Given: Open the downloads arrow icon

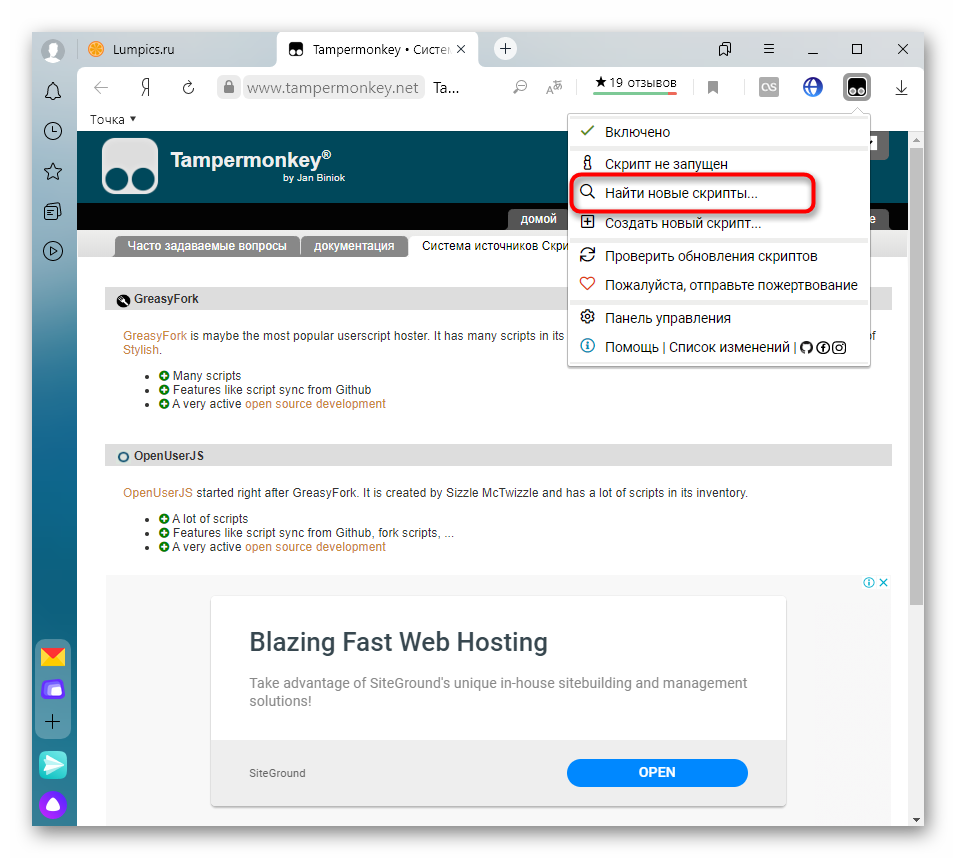Looking at the screenshot, I should 901,88.
